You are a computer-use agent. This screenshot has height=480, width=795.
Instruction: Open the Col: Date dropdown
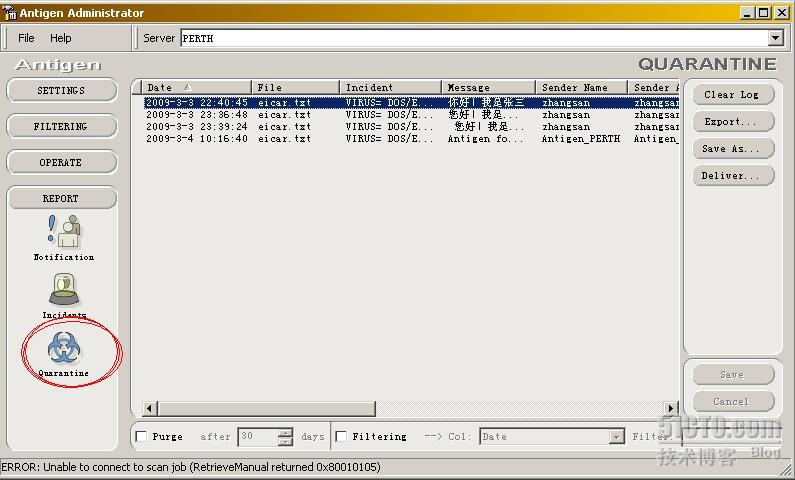617,436
